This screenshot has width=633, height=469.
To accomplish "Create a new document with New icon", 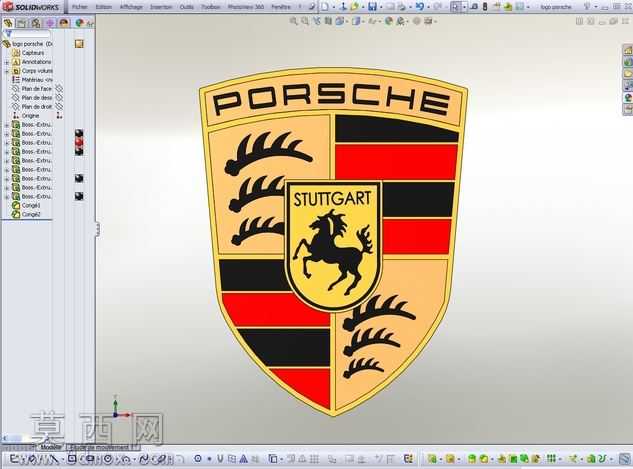I will click(325, 7).
